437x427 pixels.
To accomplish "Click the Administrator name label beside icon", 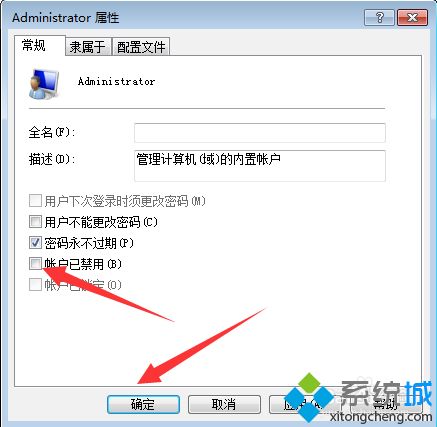I will pos(116,82).
